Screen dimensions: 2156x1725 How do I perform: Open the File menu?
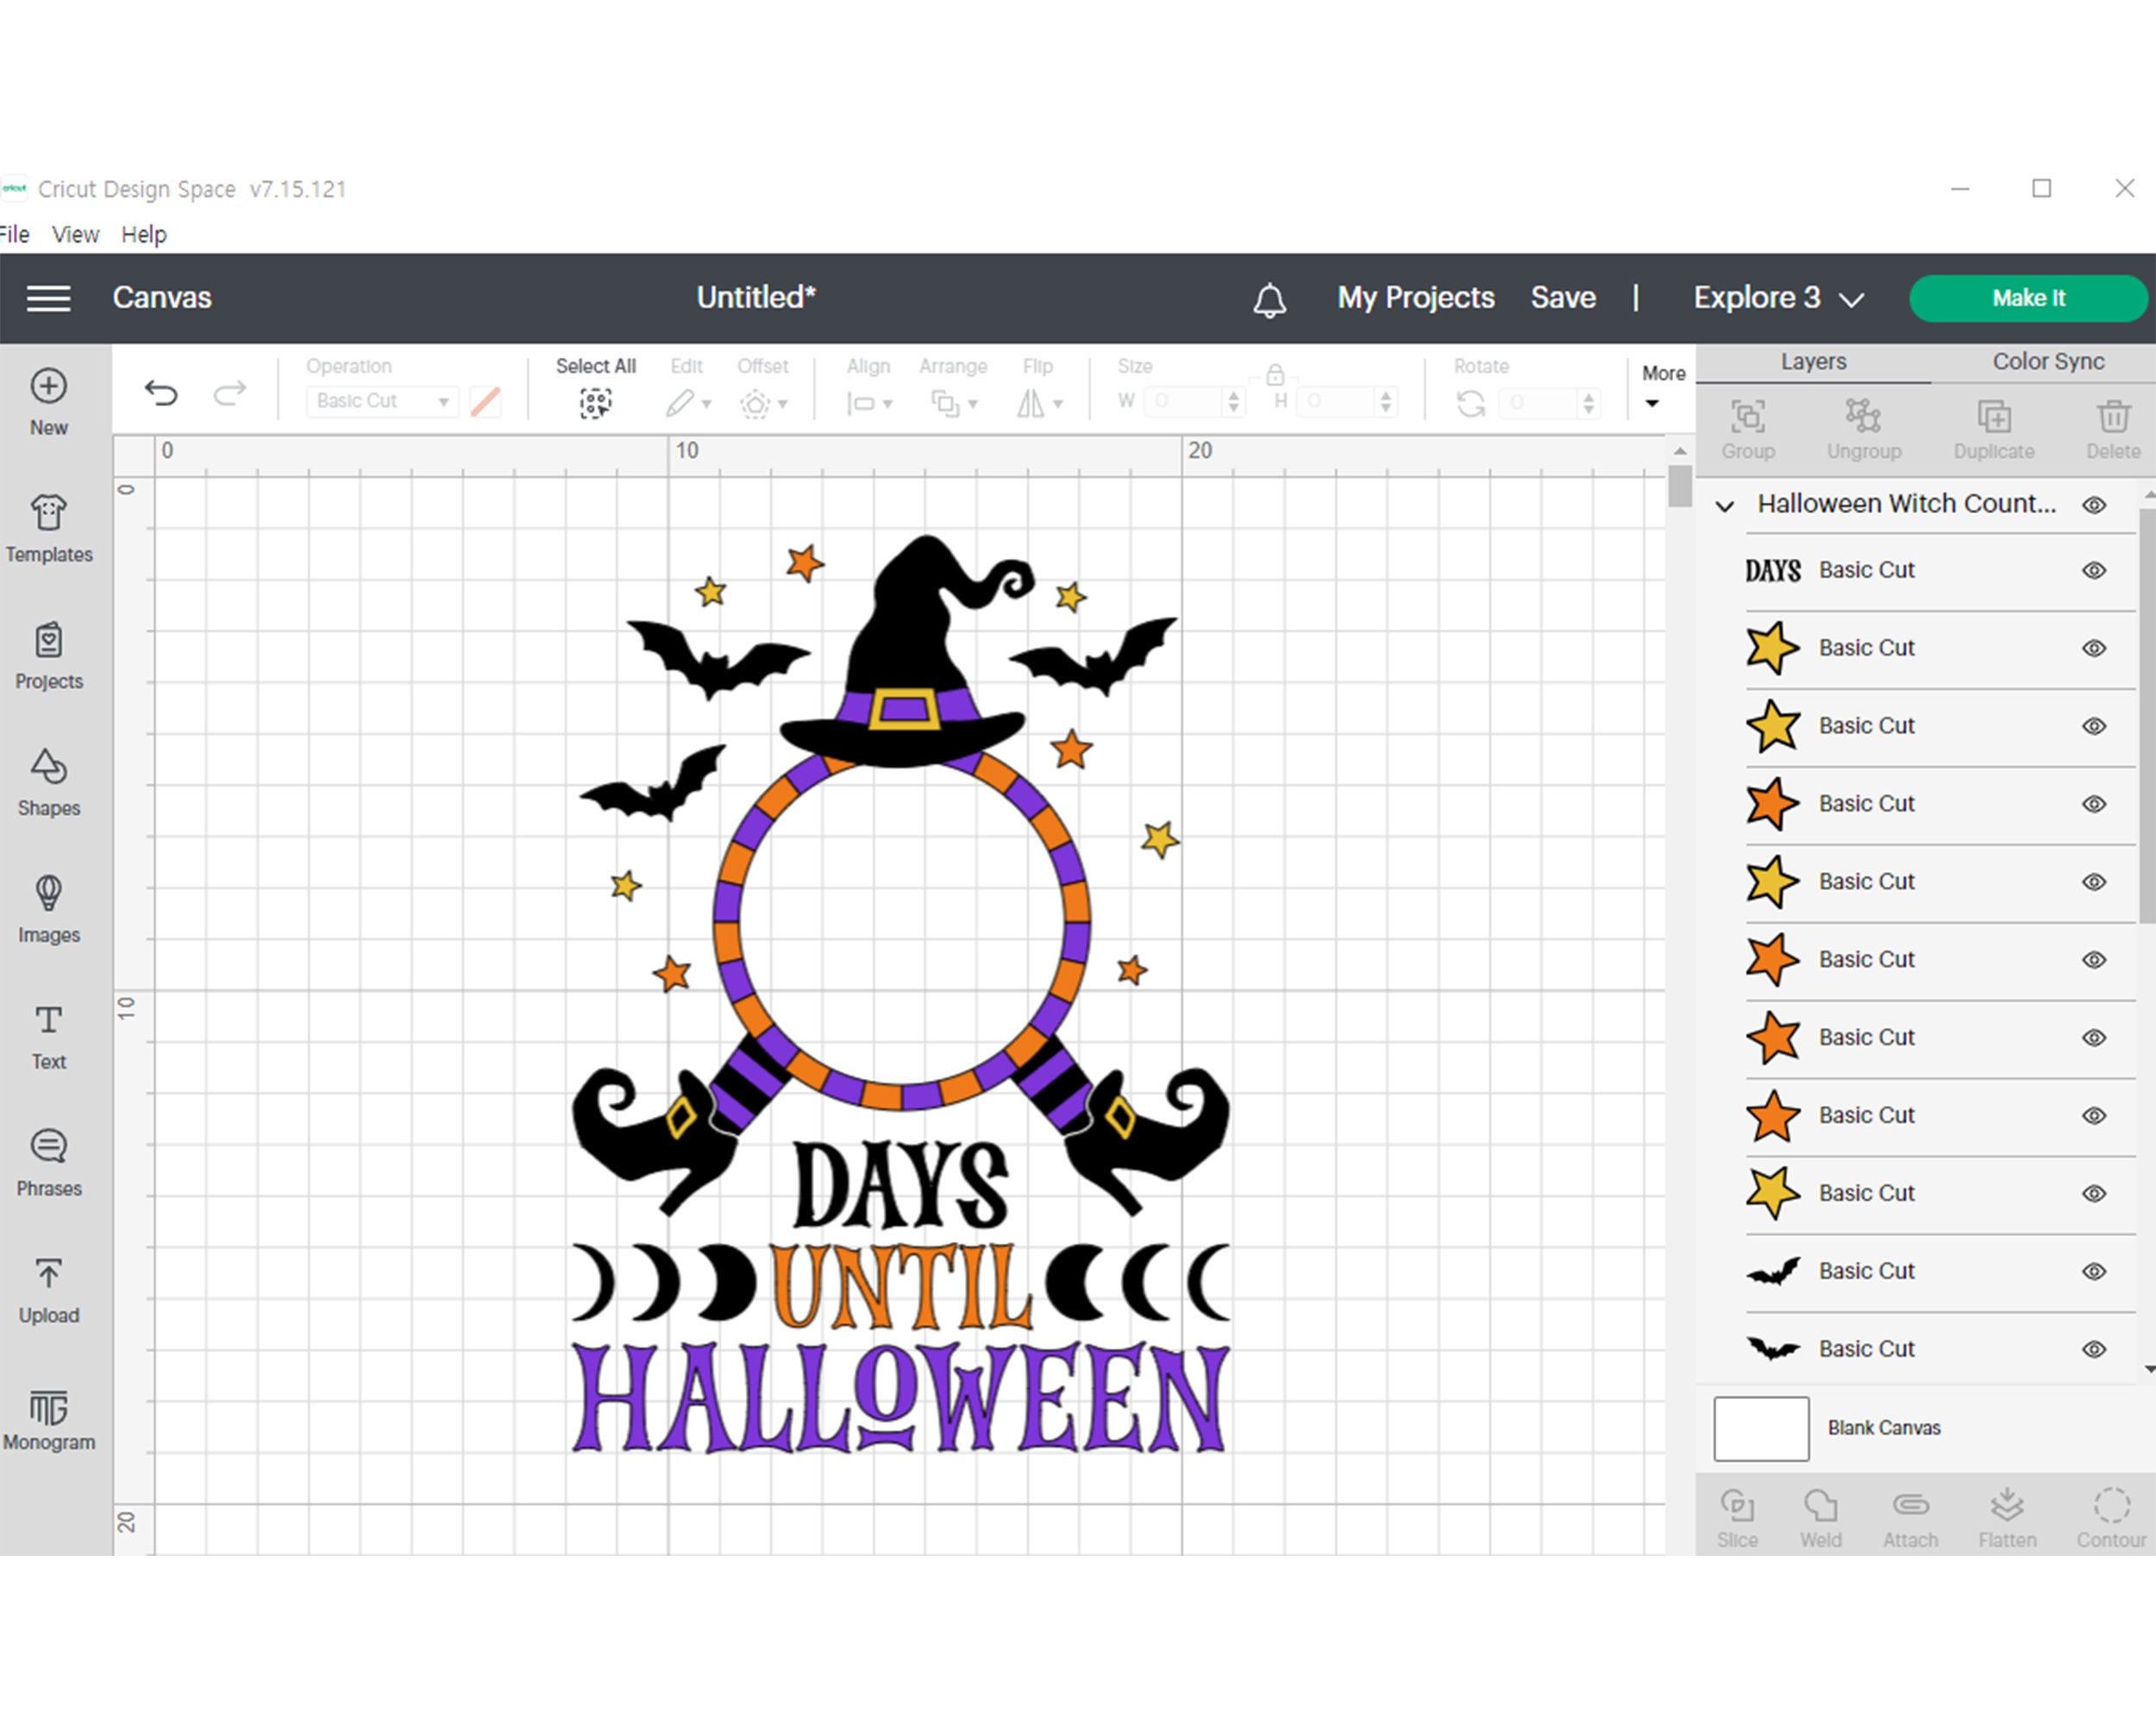14,233
